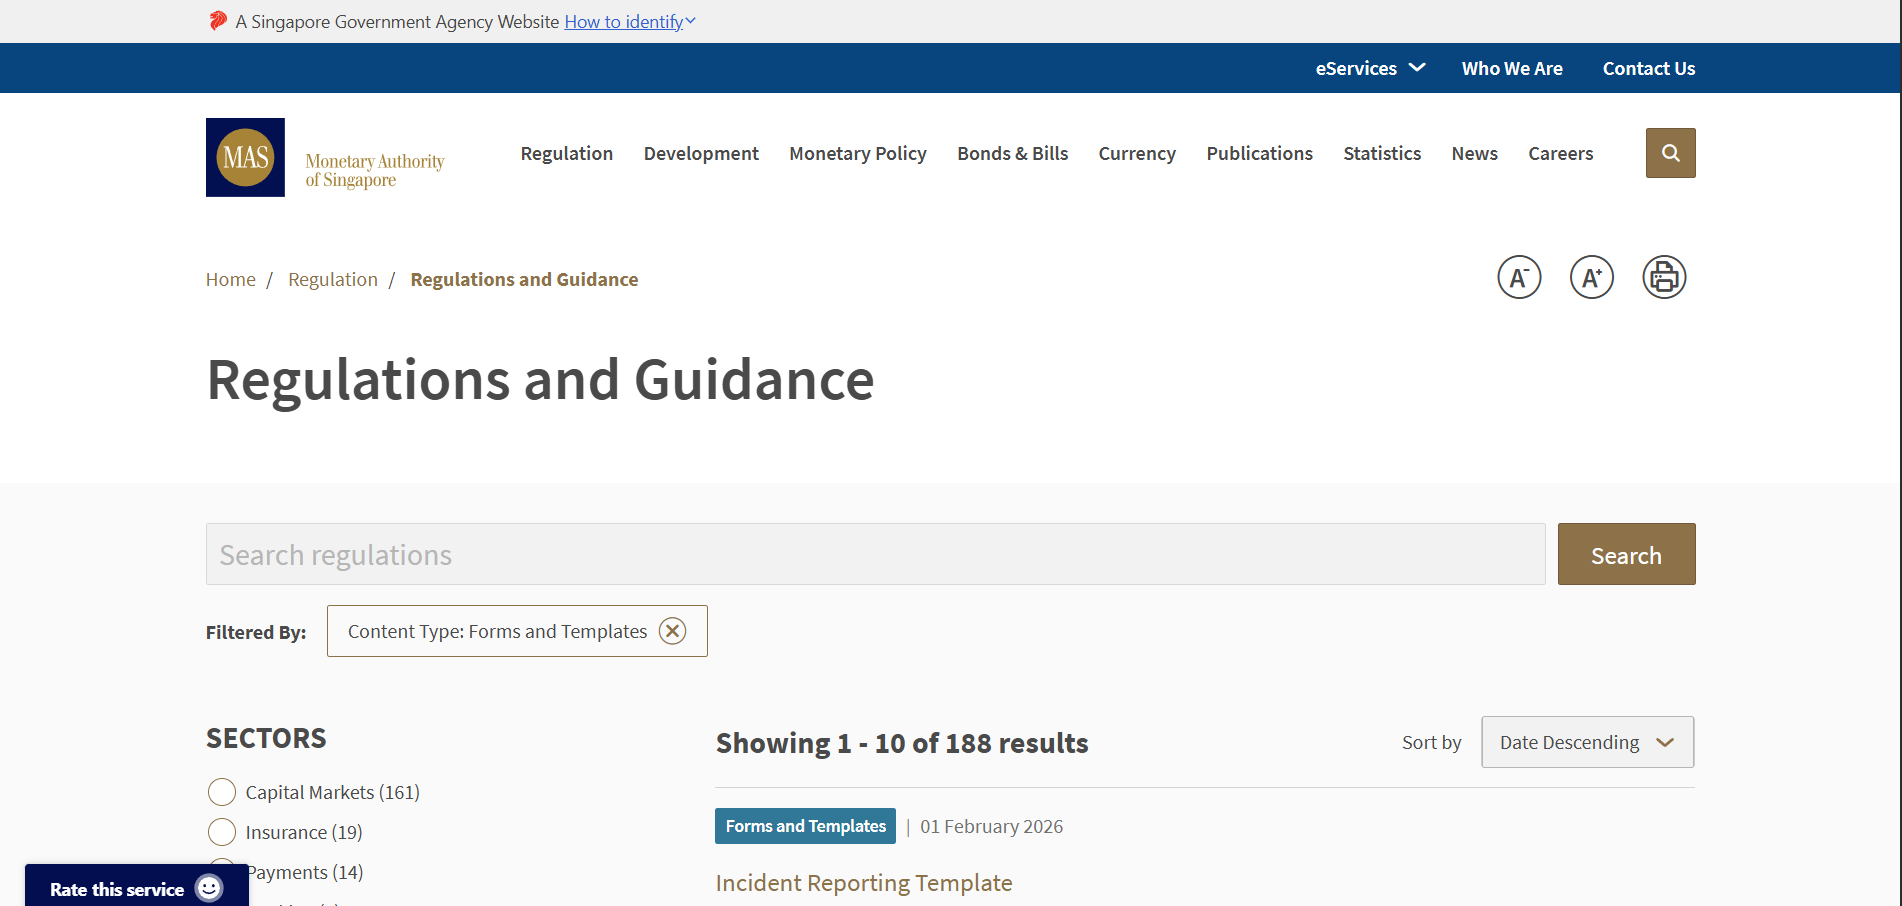The image size is (1902, 906).
Task: Open the Date Descending sort dropdown
Action: [1586, 742]
